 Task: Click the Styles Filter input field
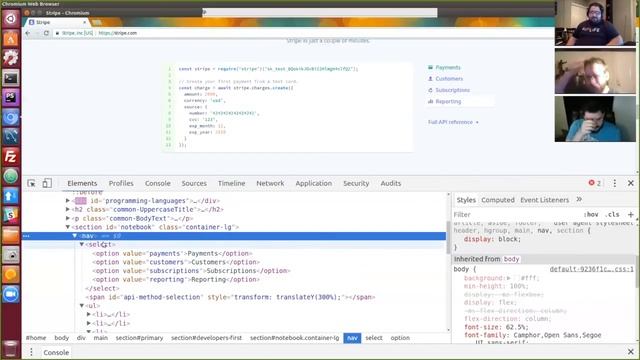(516, 214)
